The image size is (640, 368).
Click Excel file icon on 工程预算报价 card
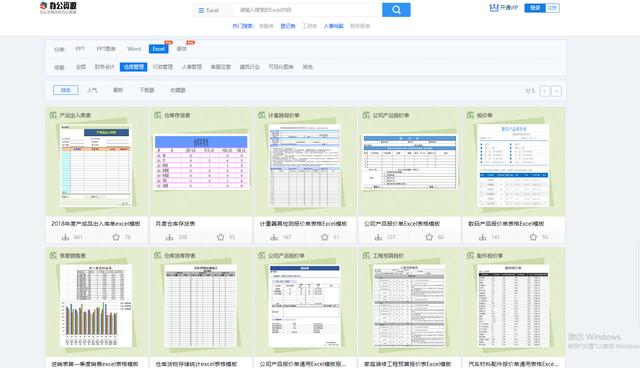[x=366, y=255]
